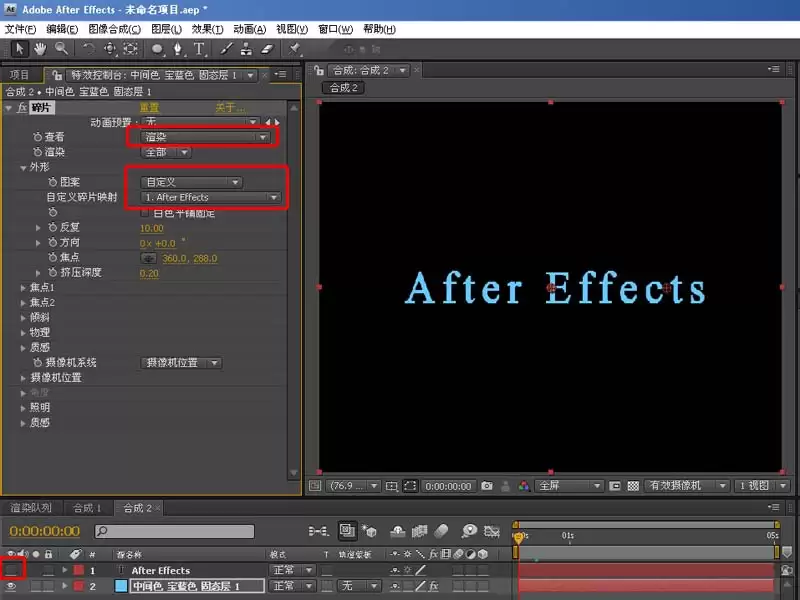The width and height of the screenshot is (800, 600).
Task: Click the 关于 about link of the effect
Action: (229, 108)
